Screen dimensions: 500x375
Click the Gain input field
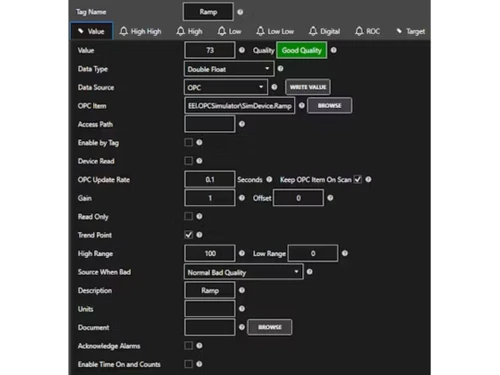click(209, 198)
